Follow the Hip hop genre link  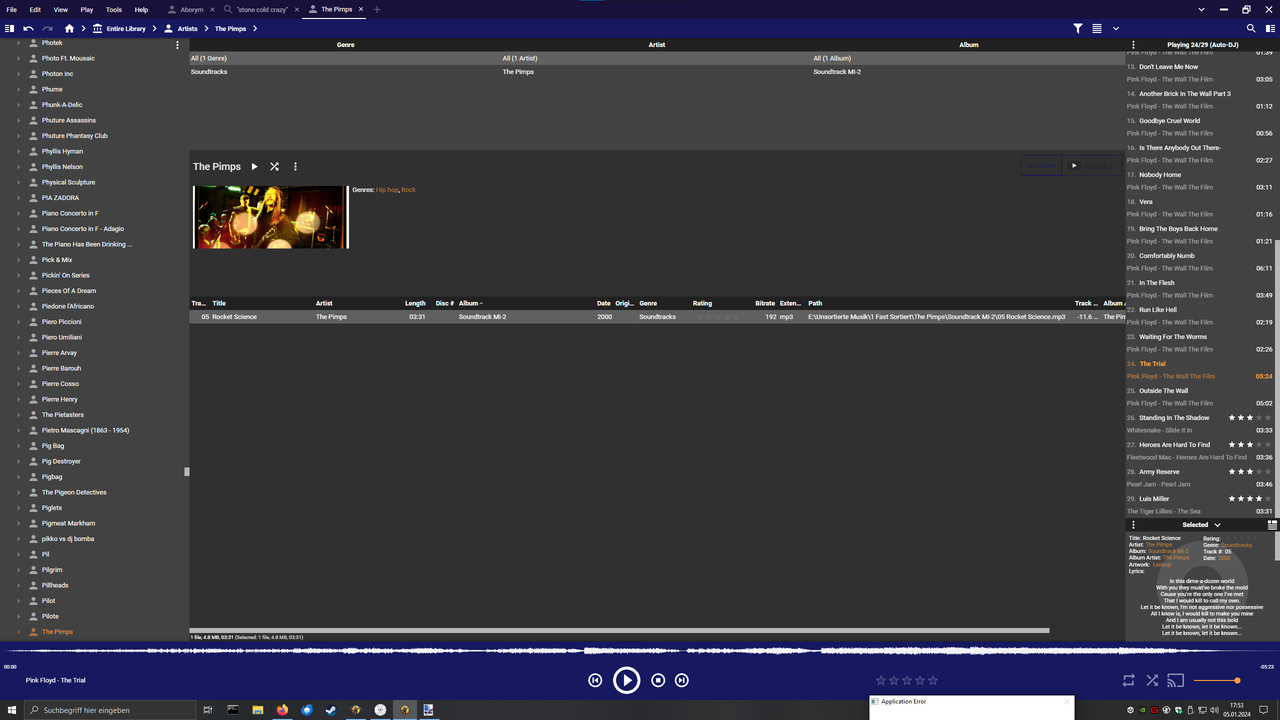[x=386, y=190]
